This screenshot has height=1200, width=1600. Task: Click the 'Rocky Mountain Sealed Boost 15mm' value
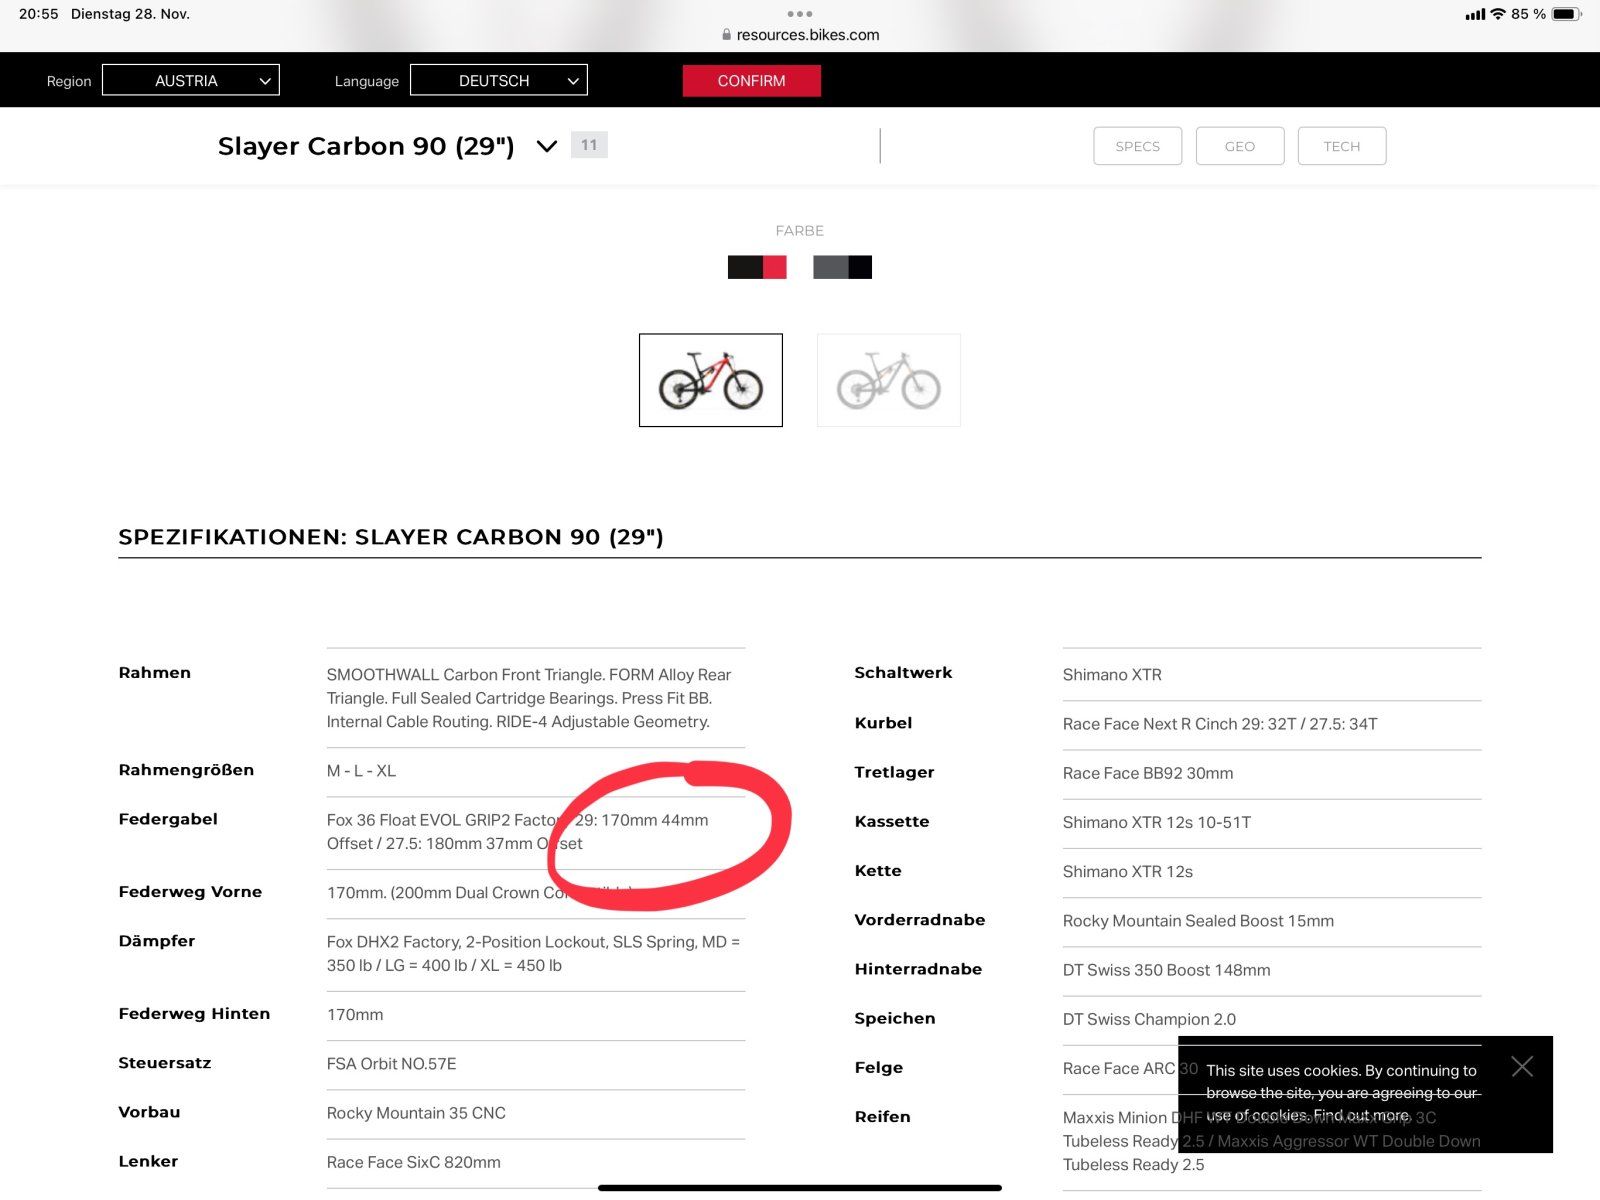pyautogui.click(x=1198, y=921)
